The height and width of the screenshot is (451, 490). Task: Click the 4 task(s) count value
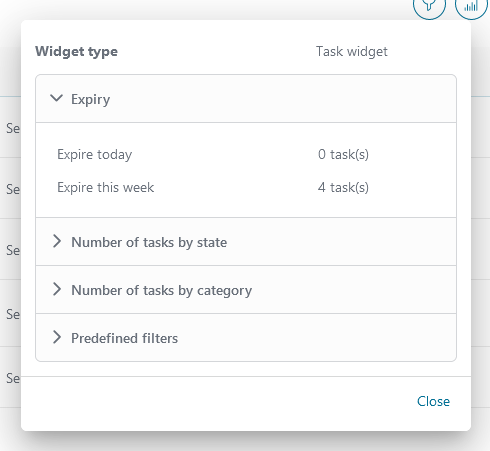coord(343,187)
